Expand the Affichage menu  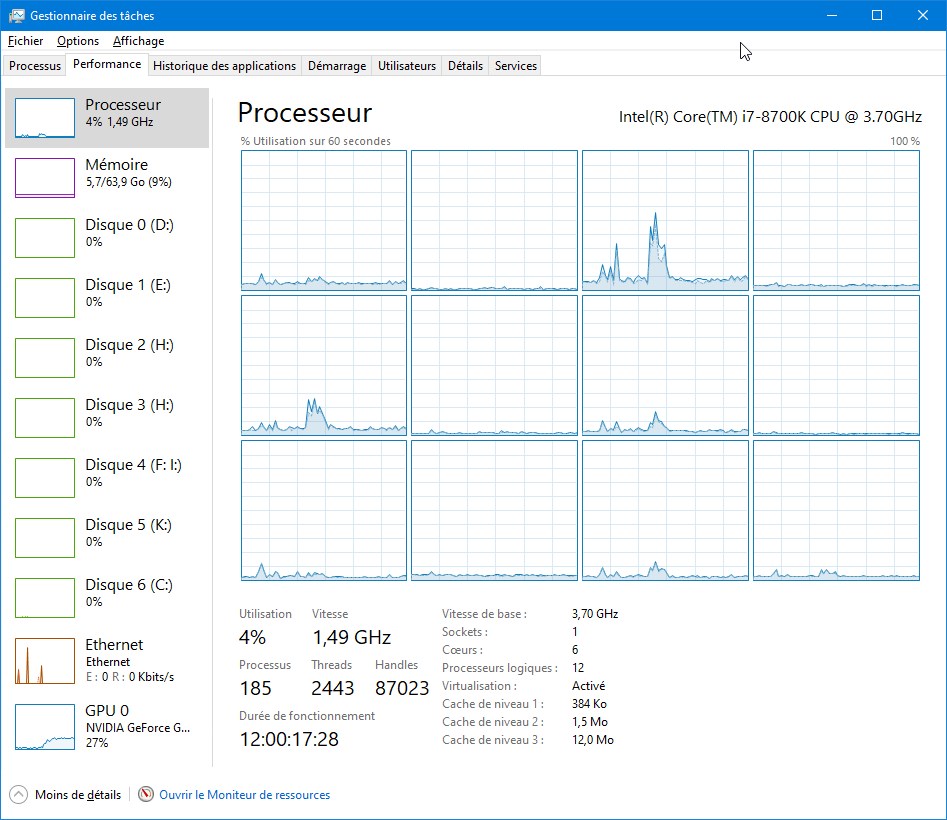(x=138, y=41)
